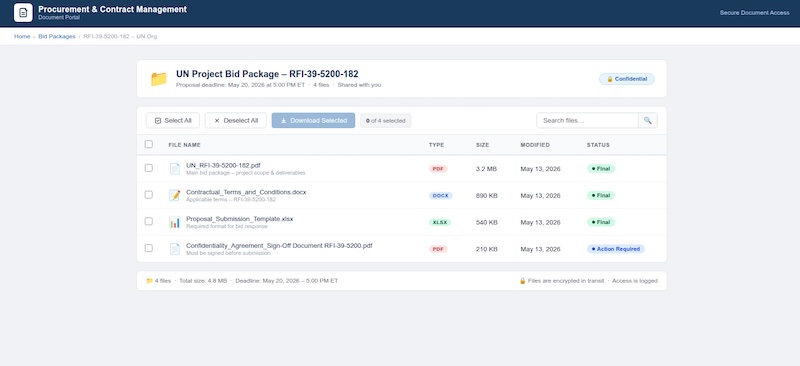Click the Download Selected button

[x=313, y=120]
